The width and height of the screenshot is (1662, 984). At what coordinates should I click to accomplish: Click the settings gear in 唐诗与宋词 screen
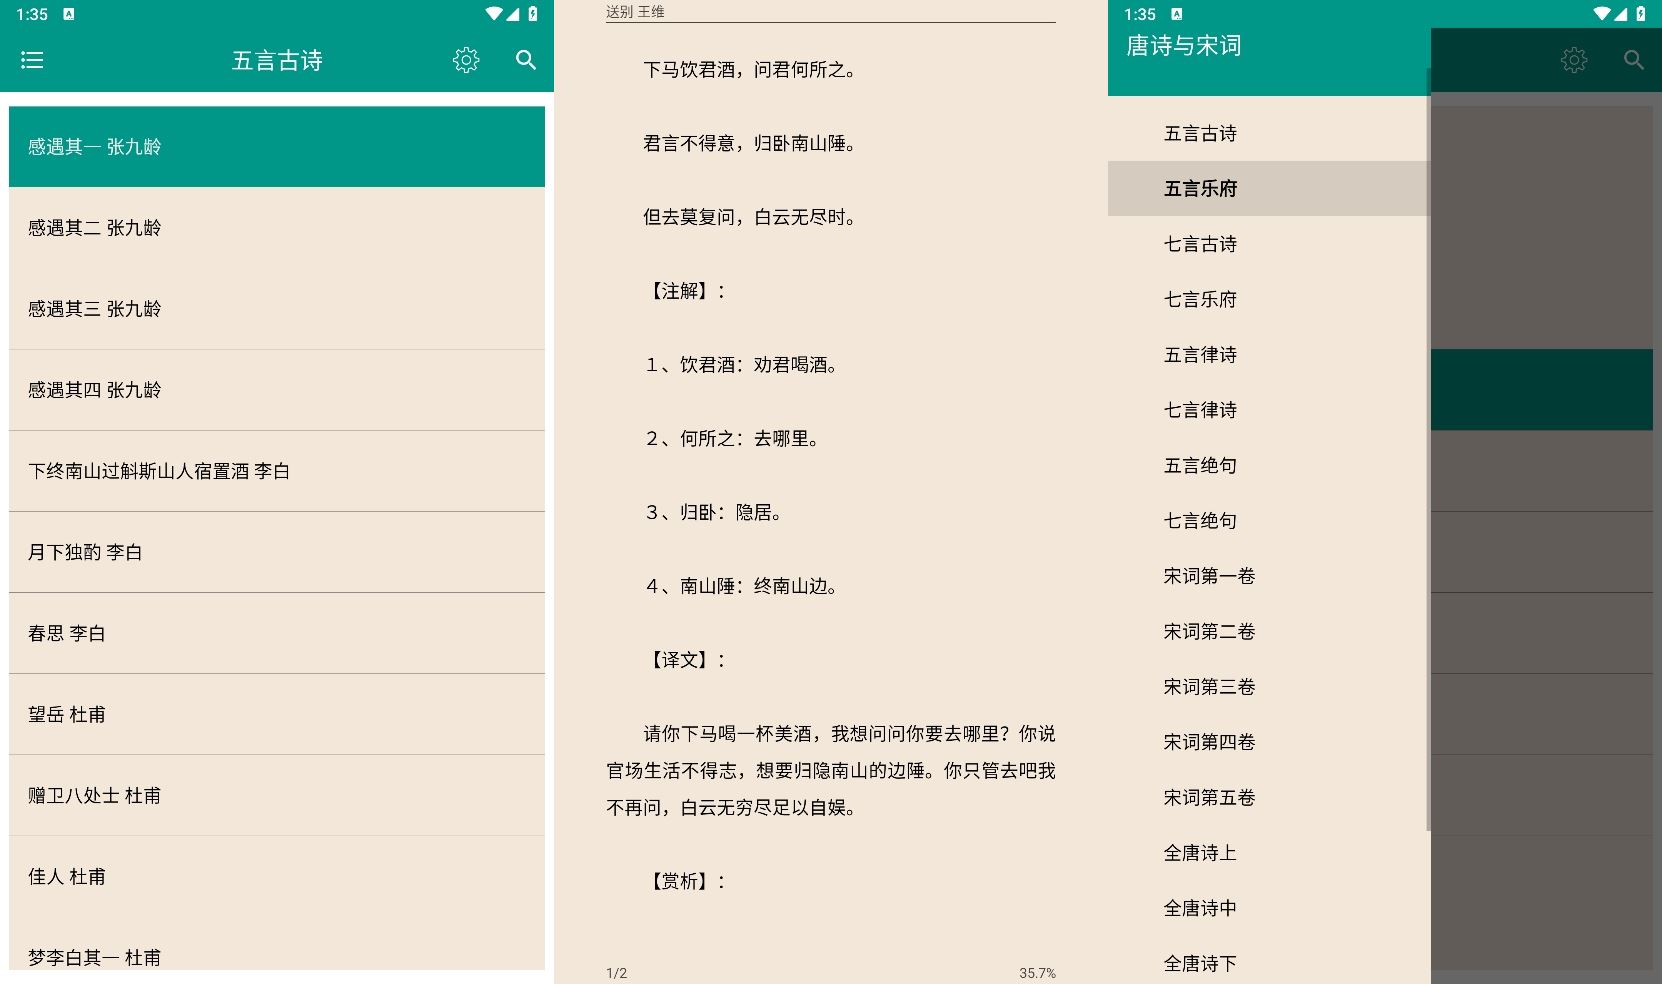pyautogui.click(x=1574, y=60)
